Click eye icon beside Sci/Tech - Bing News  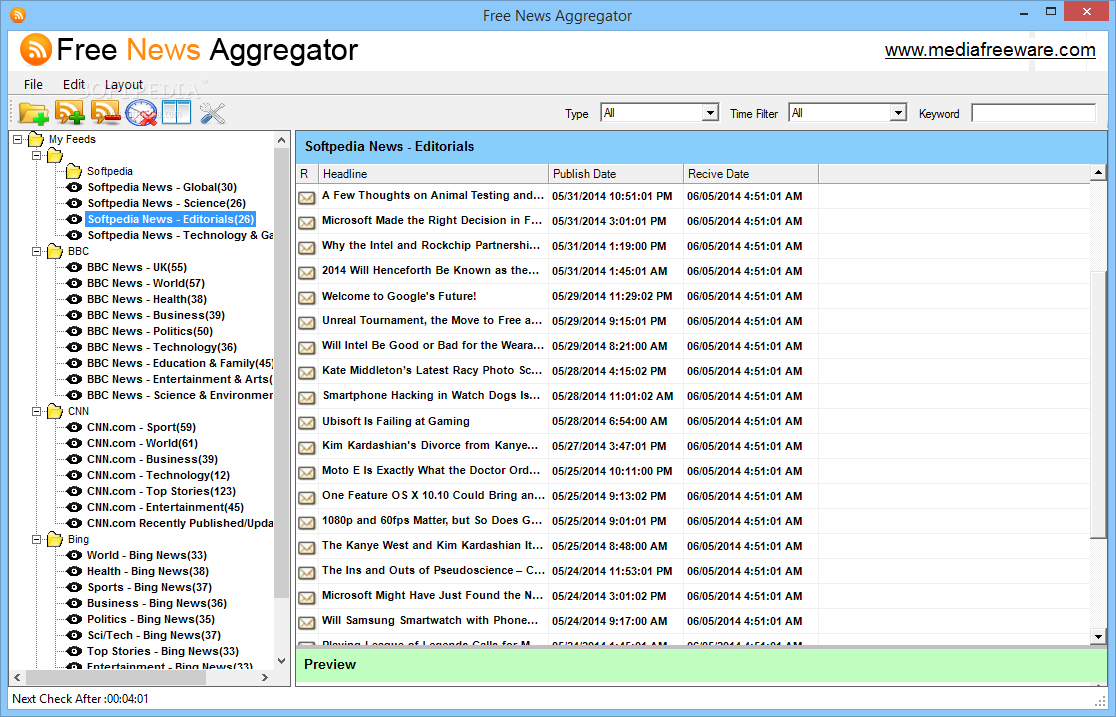click(x=74, y=635)
